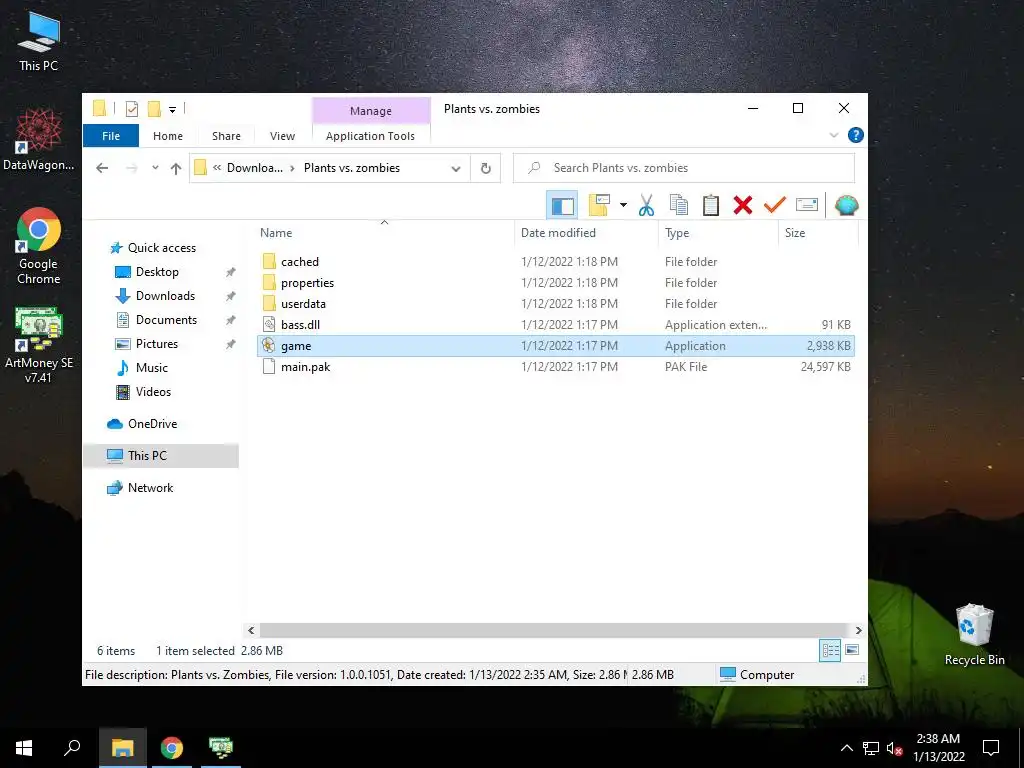The width and height of the screenshot is (1024, 768).
Task: Open the Application Tools tab
Action: pyautogui.click(x=370, y=136)
